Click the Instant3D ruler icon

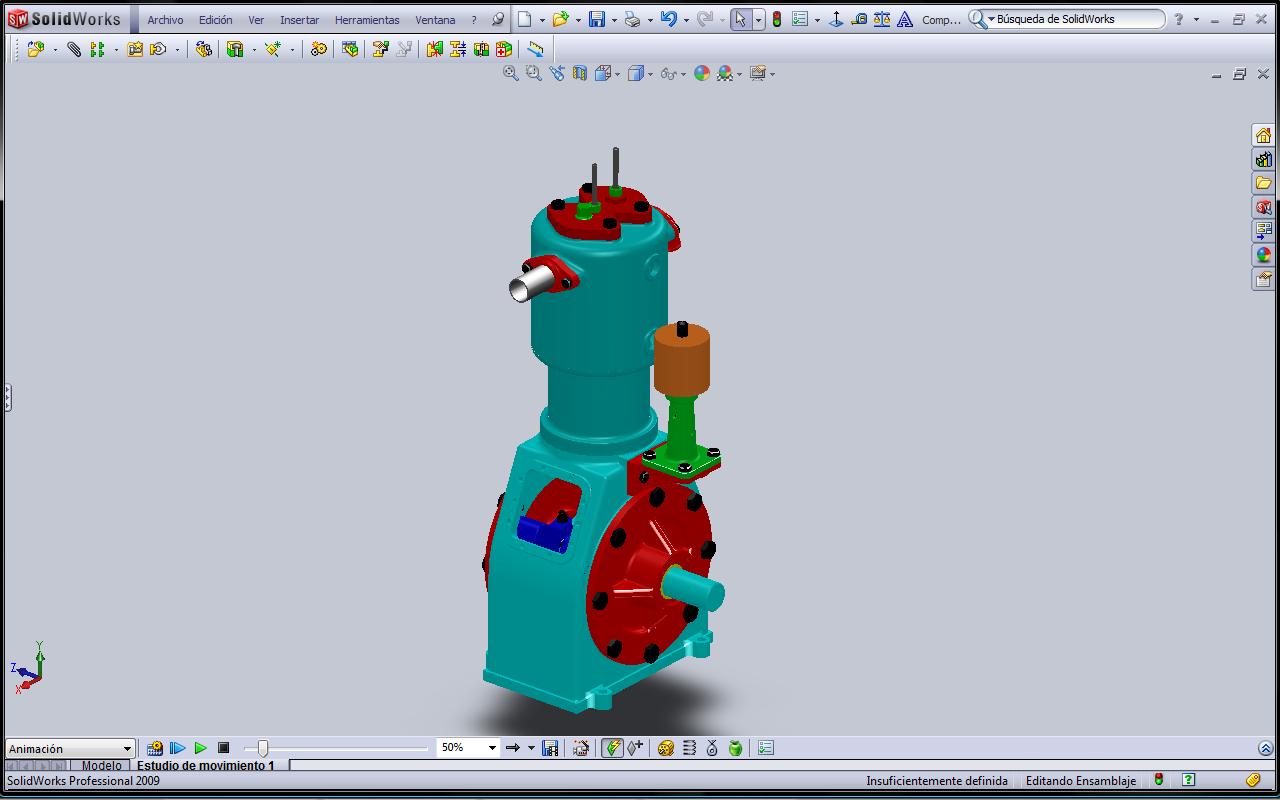tap(535, 49)
